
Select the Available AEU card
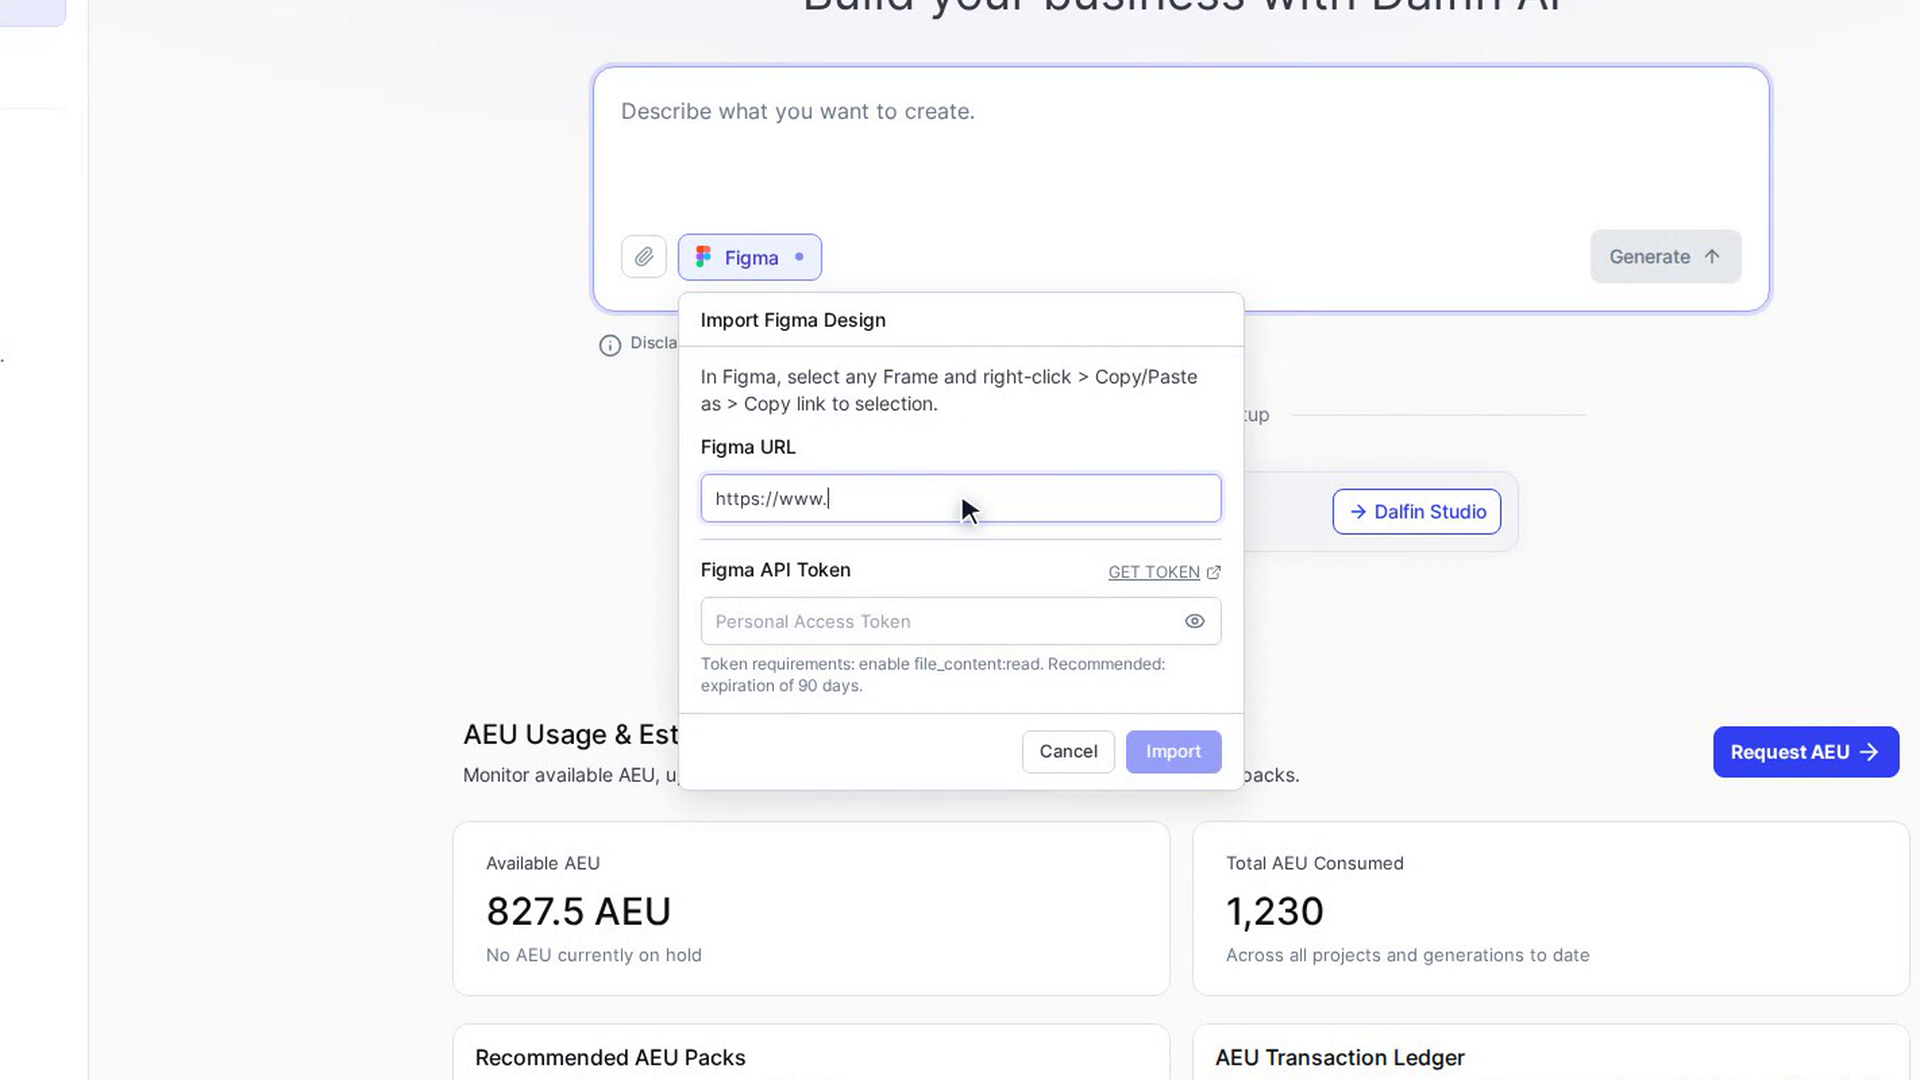click(x=811, y=908)
